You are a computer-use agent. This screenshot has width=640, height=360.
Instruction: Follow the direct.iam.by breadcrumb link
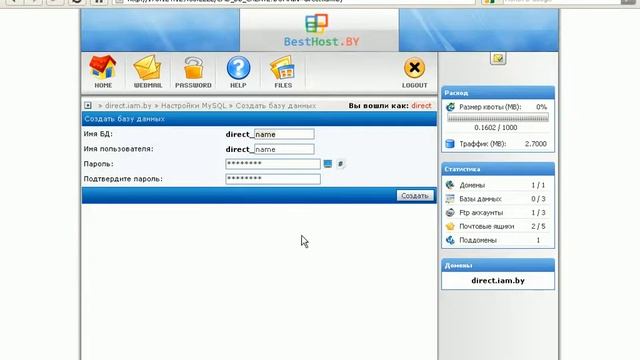pos(128,105)
